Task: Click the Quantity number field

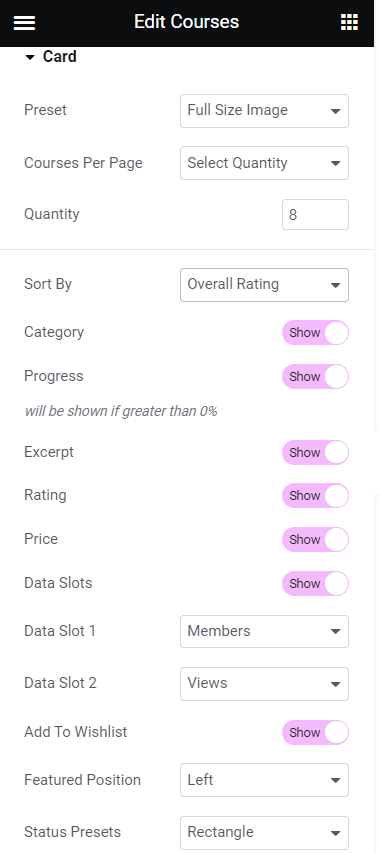Action: (315, 214)
